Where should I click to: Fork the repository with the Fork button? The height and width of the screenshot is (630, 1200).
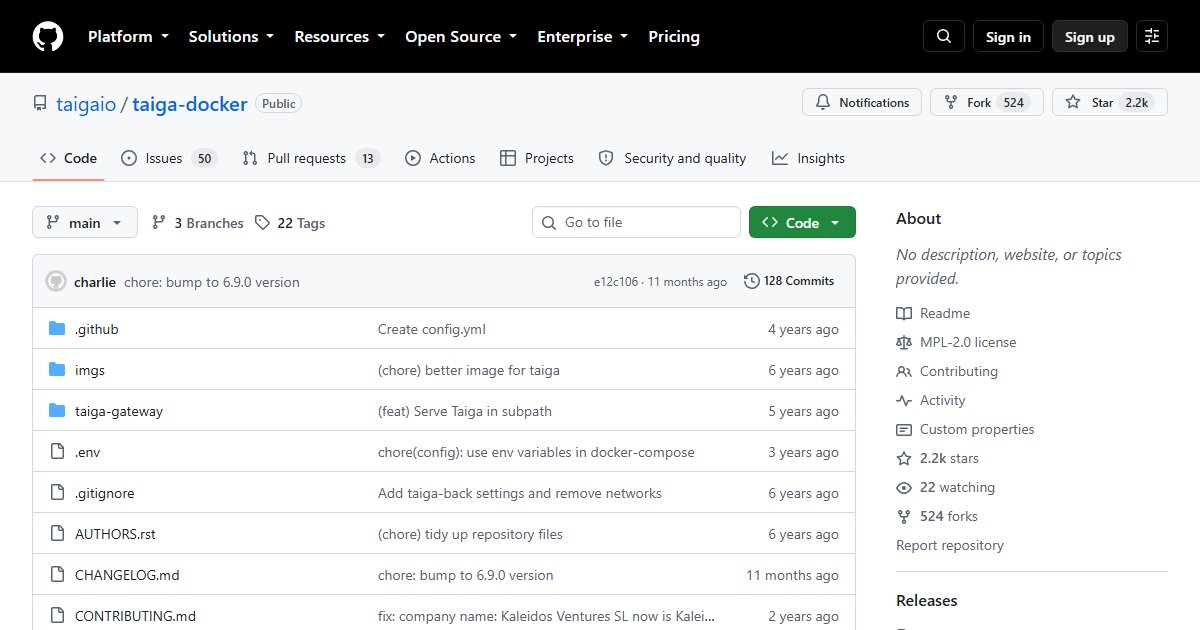click(987, 102)
